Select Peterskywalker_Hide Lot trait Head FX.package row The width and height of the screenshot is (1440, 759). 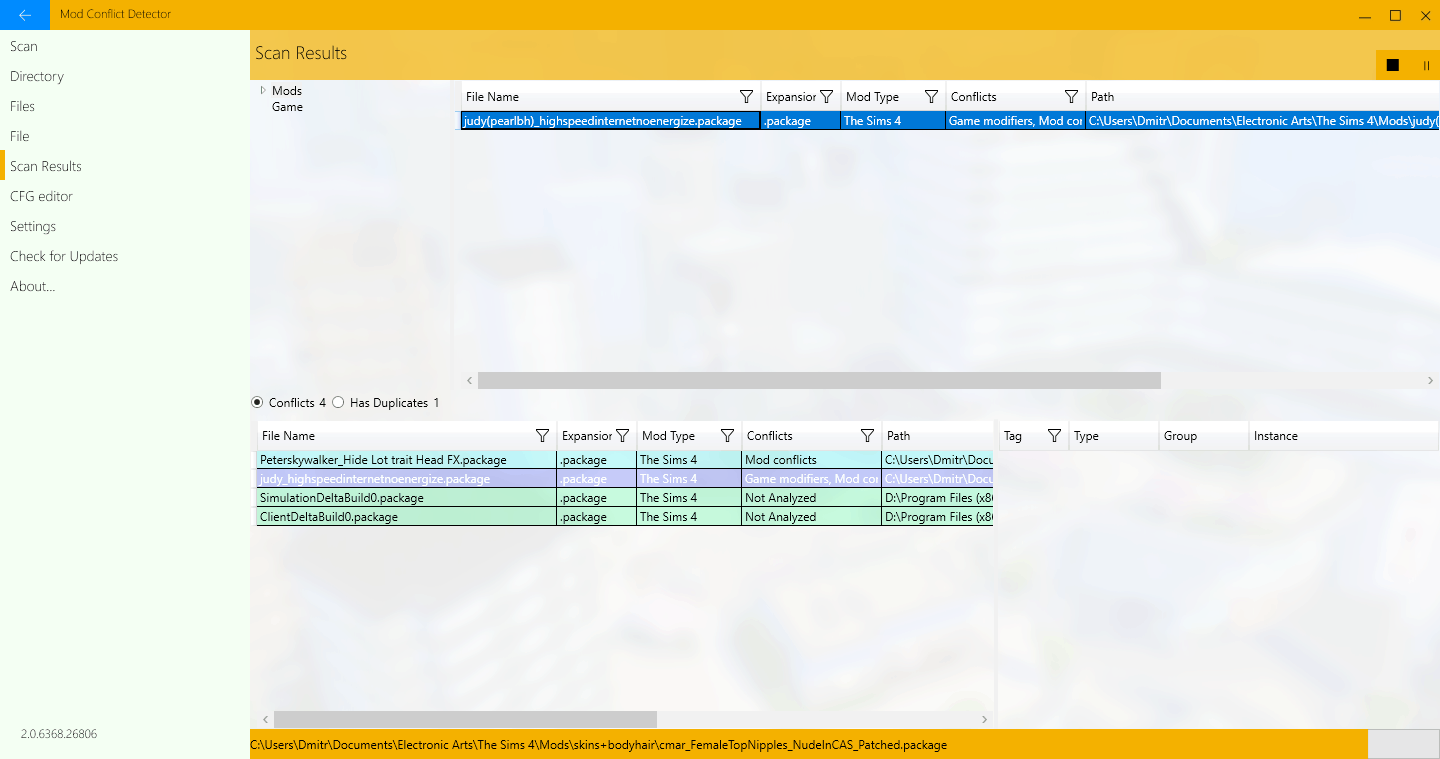point(383,460)
